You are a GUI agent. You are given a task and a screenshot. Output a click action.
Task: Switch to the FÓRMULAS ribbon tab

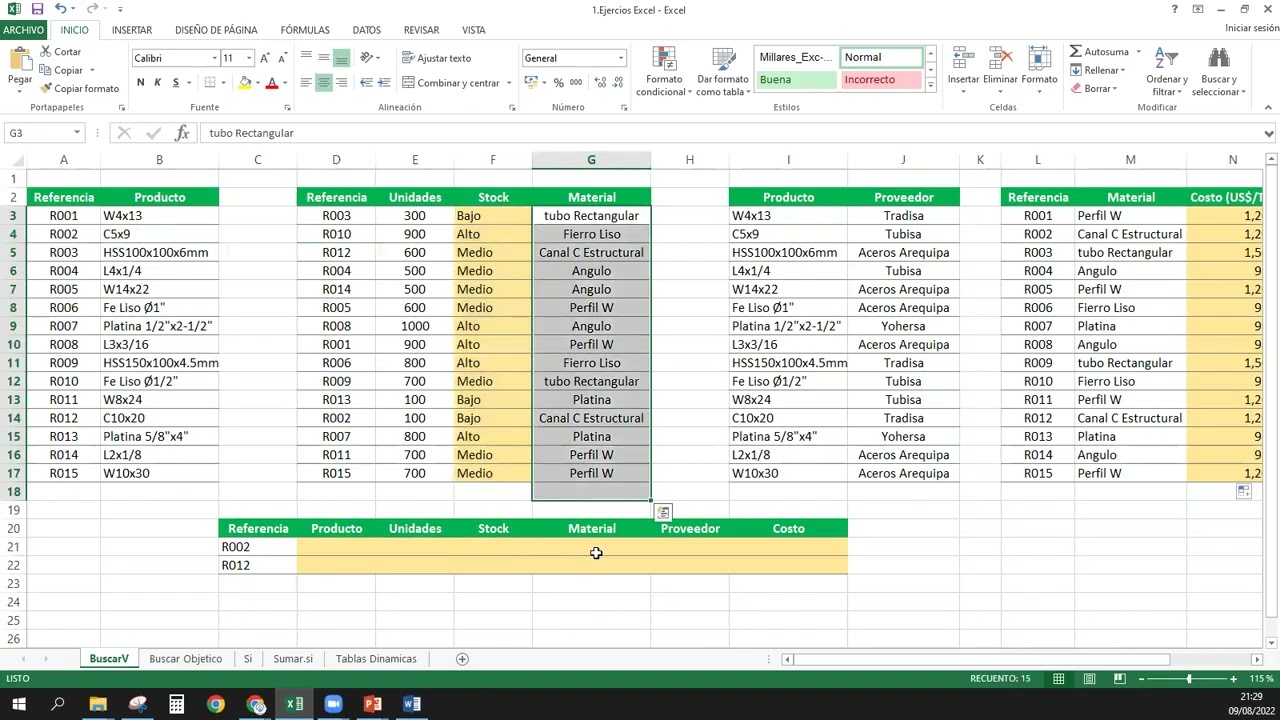(305, 30)
